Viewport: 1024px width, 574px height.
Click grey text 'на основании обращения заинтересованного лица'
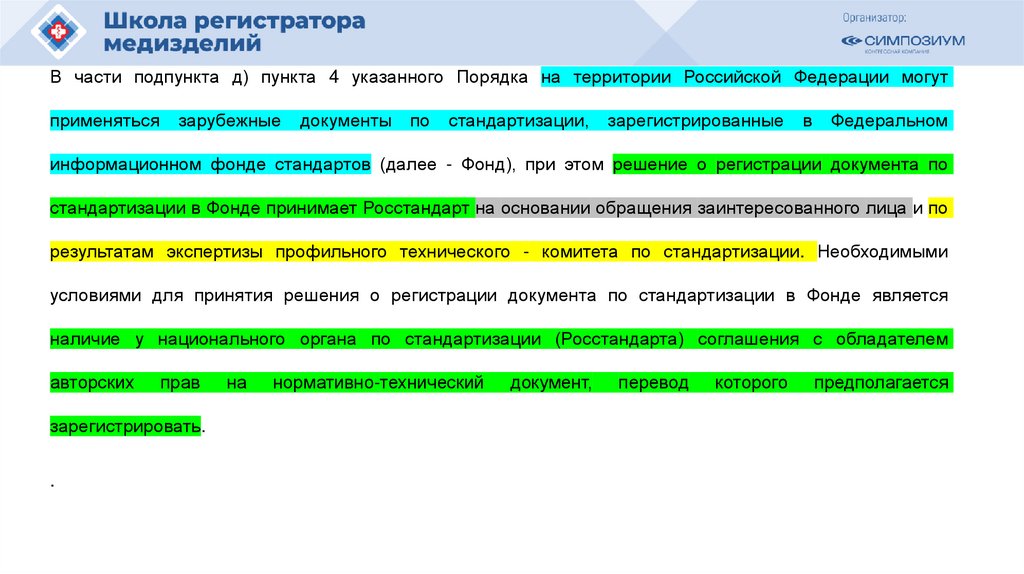693,208
